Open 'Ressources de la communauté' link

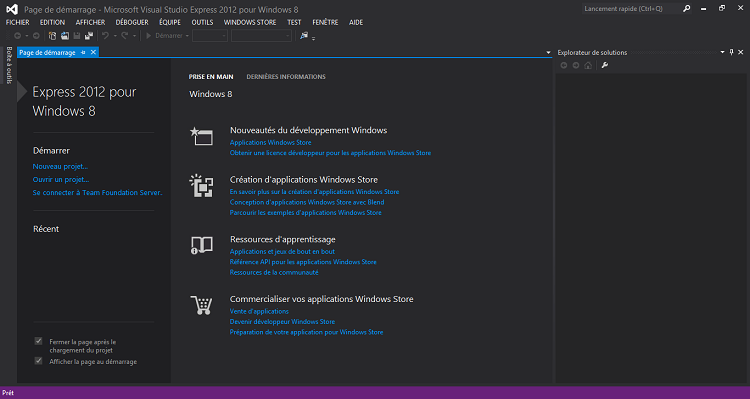(x=274, y=273)
